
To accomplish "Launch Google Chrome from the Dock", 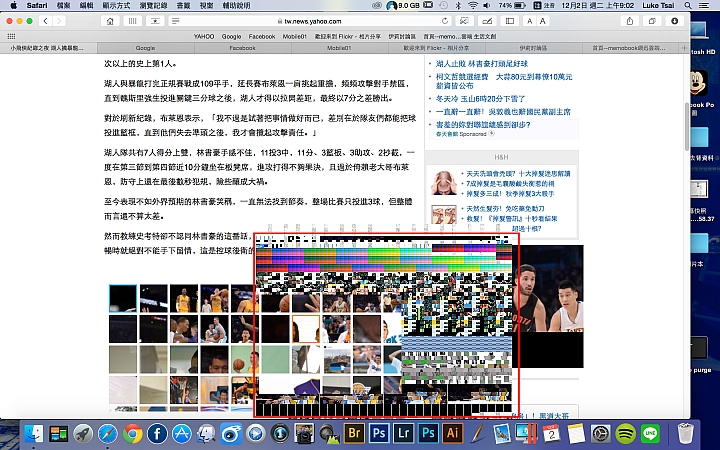I will pos(132,433).
